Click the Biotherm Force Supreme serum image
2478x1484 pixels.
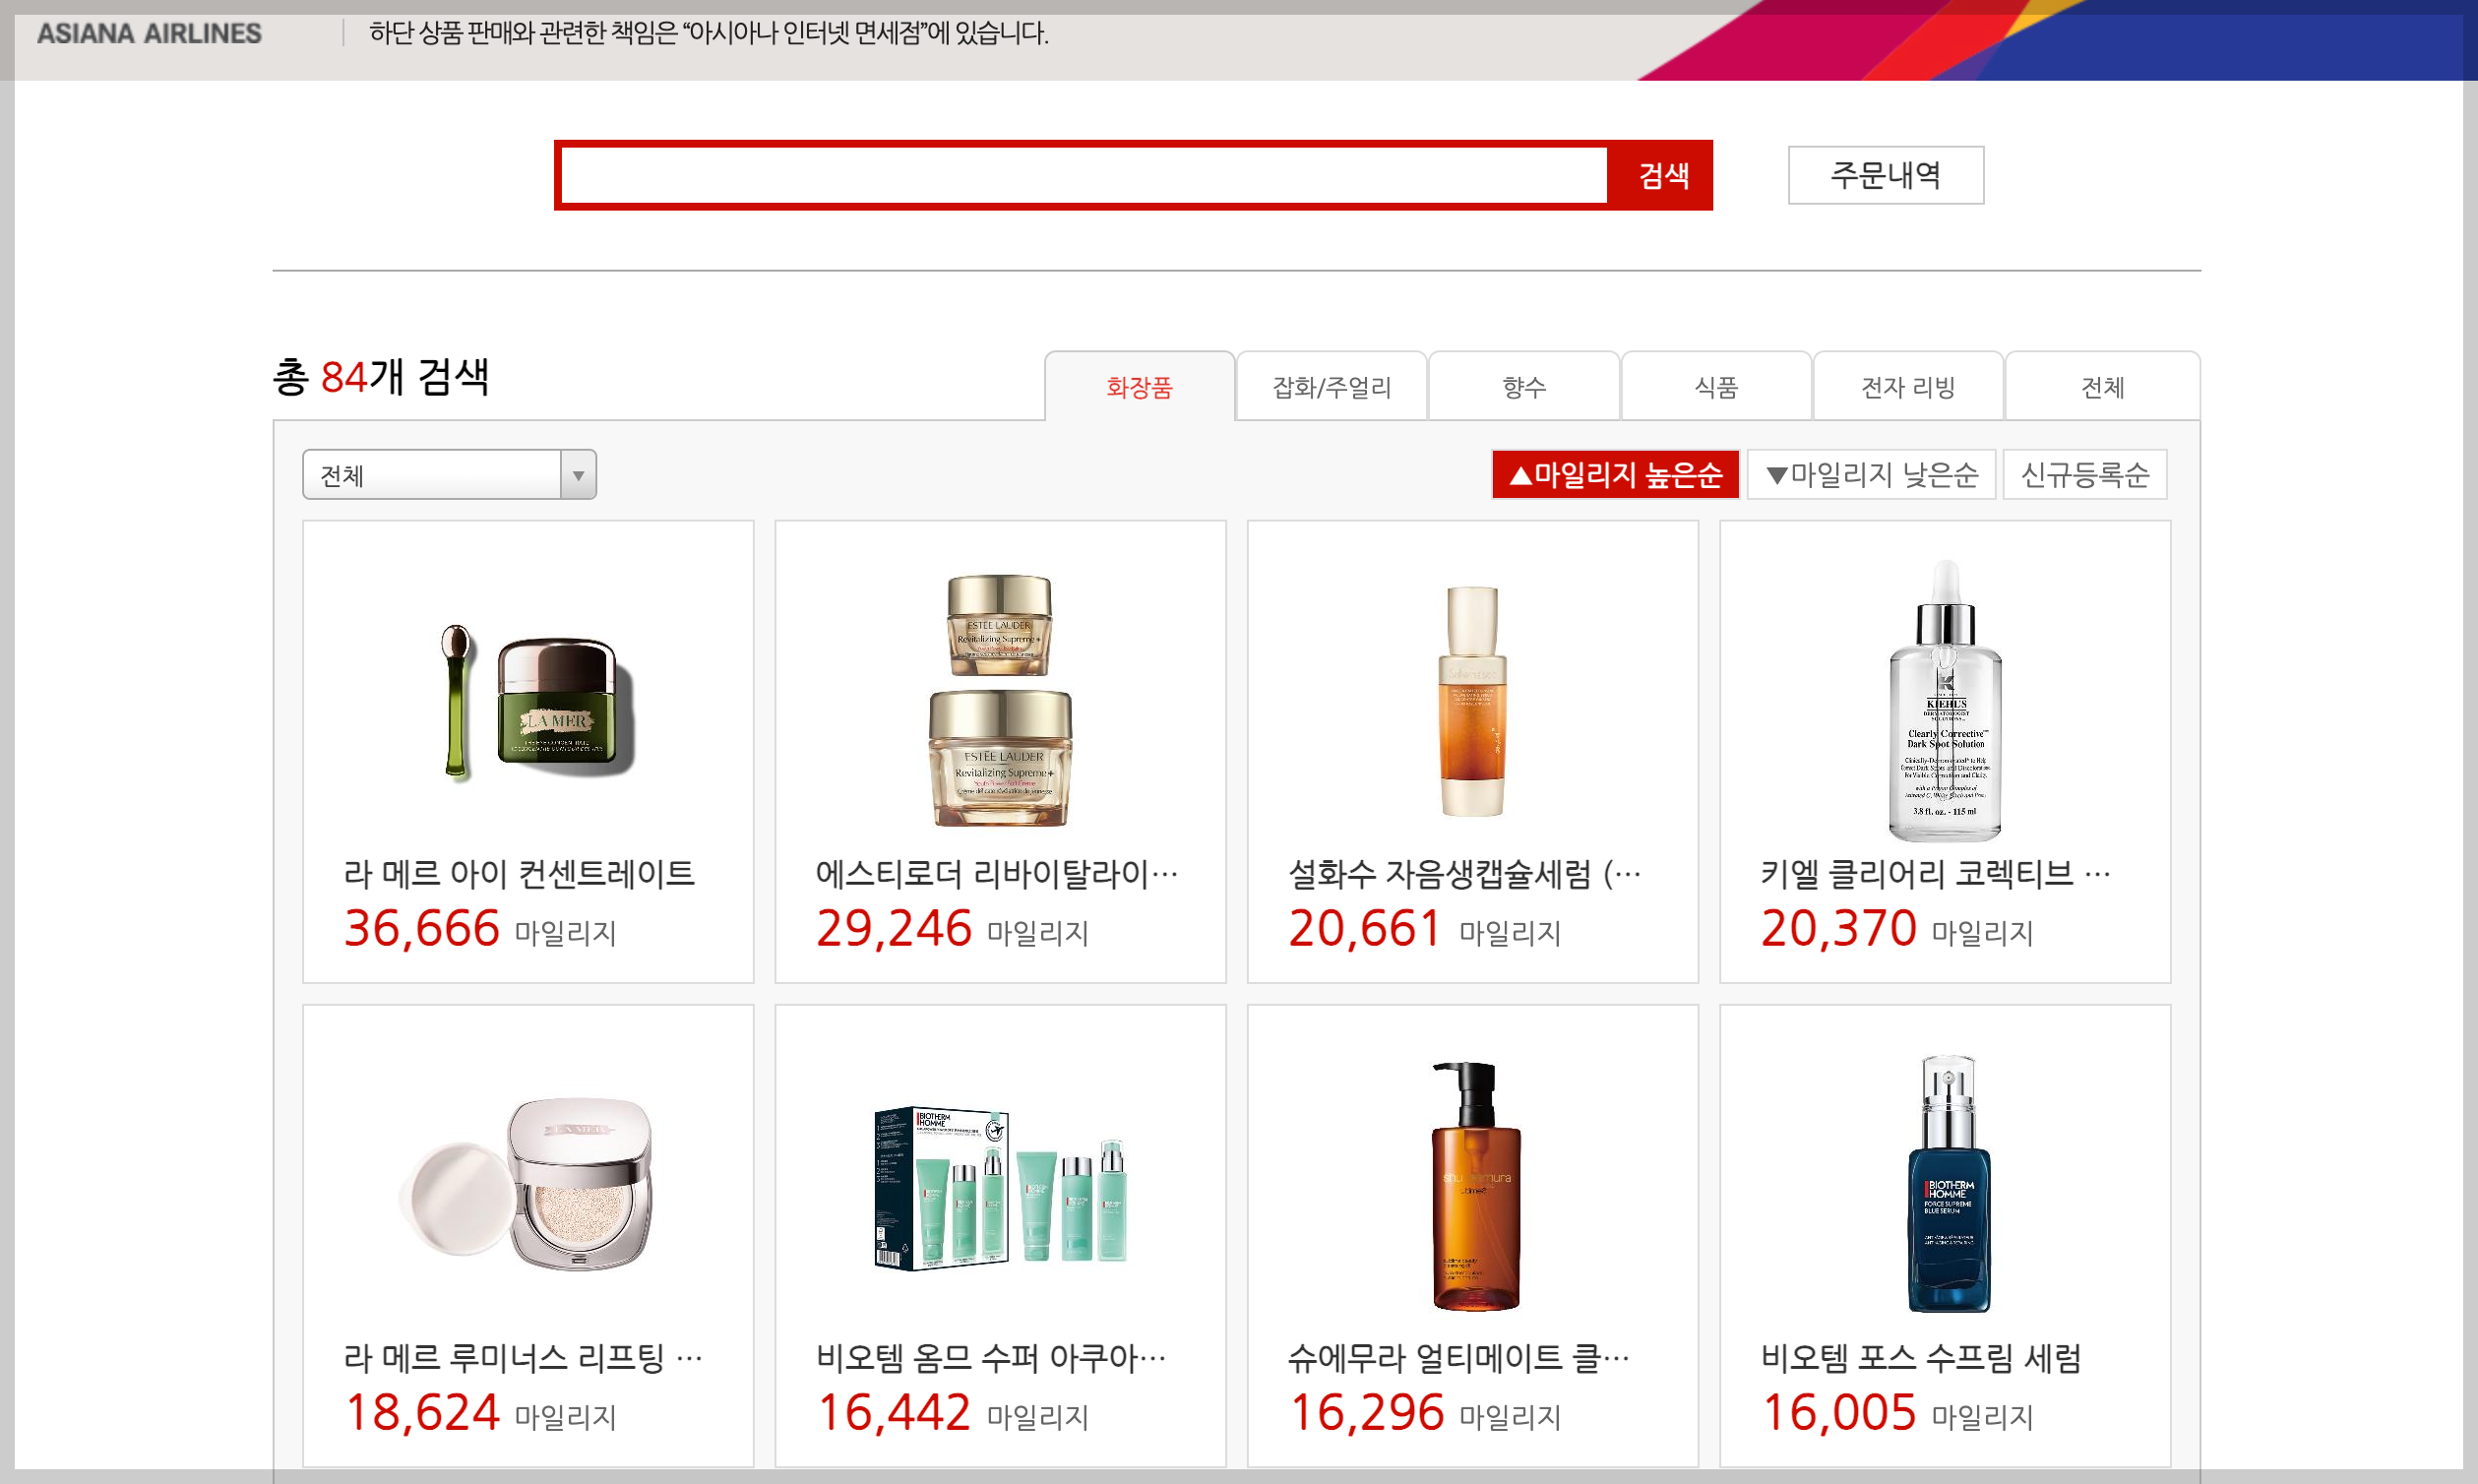click(x=1946, y=1185)
